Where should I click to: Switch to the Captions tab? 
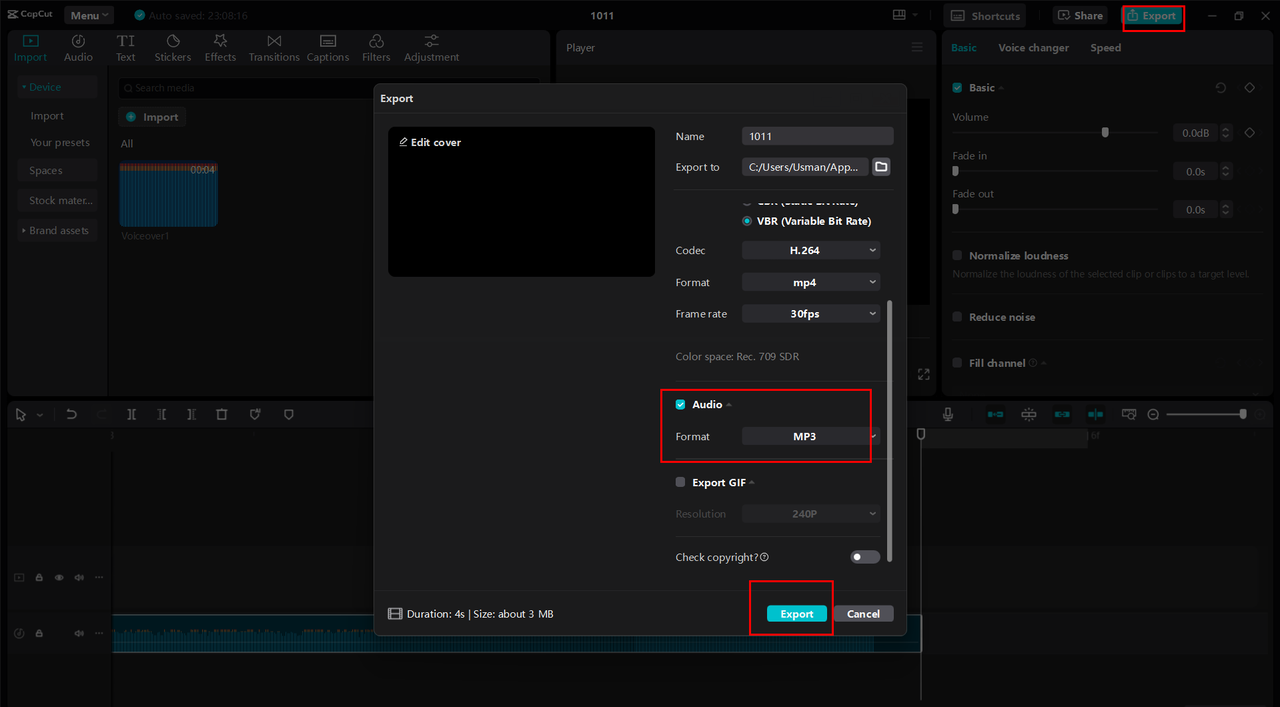click(328, 48)
